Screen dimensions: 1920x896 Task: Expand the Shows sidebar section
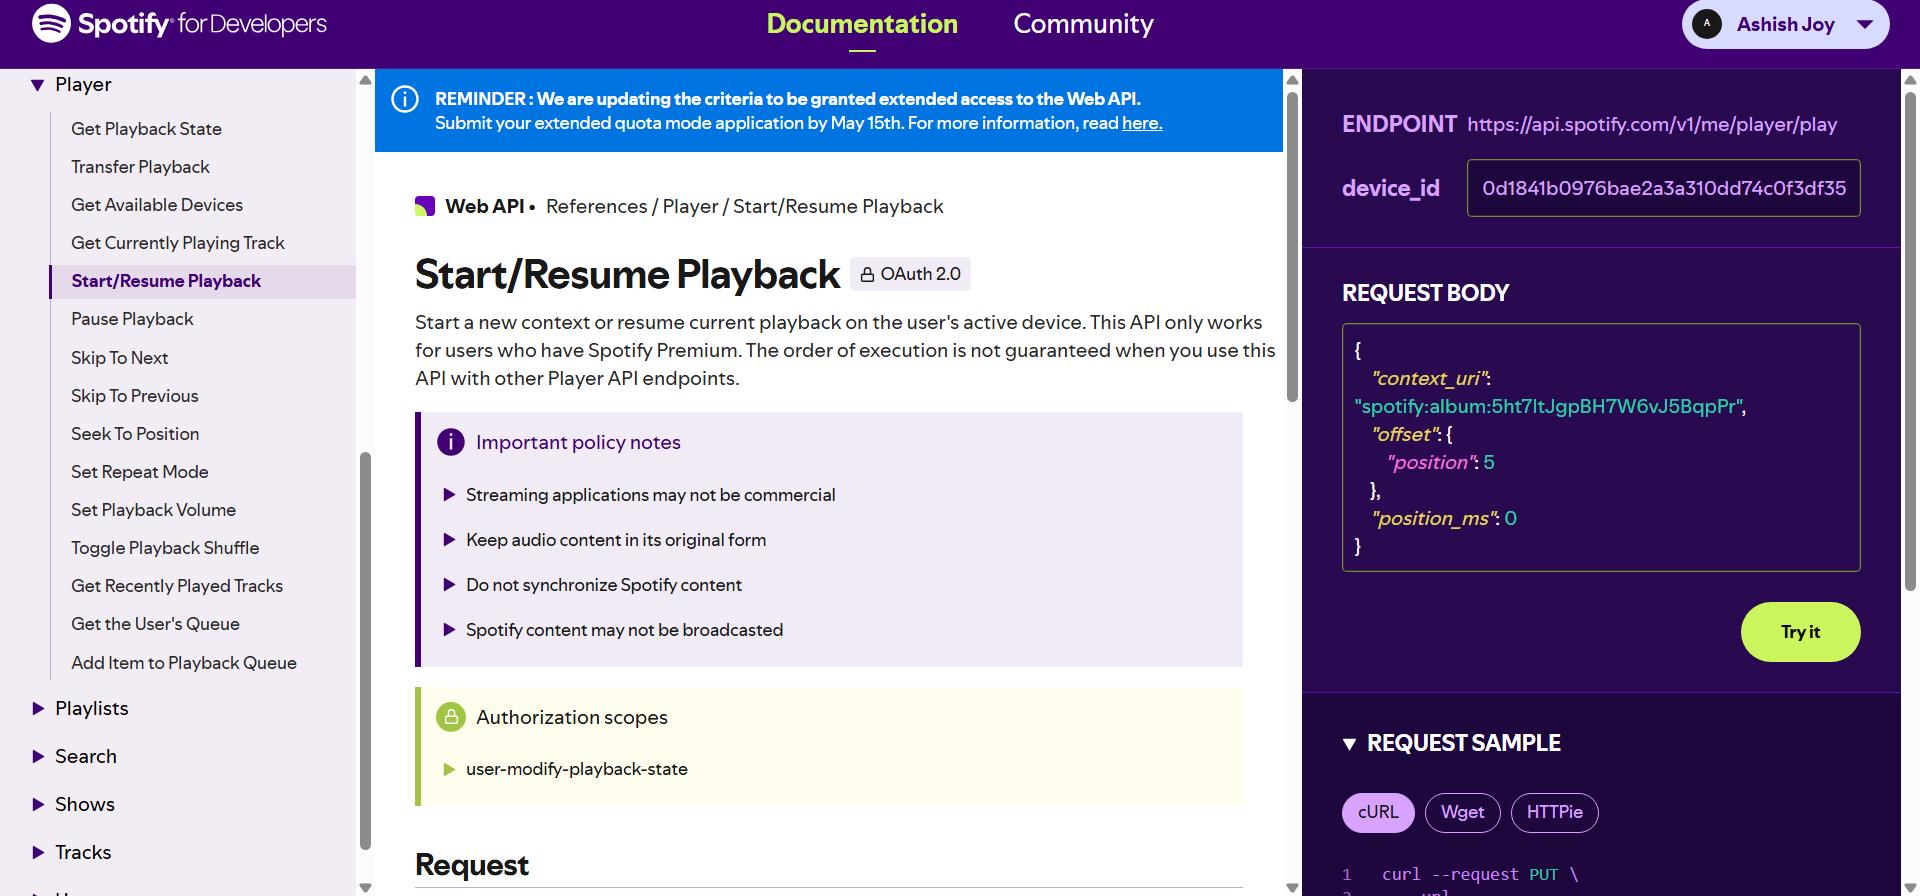coord(38,804)
